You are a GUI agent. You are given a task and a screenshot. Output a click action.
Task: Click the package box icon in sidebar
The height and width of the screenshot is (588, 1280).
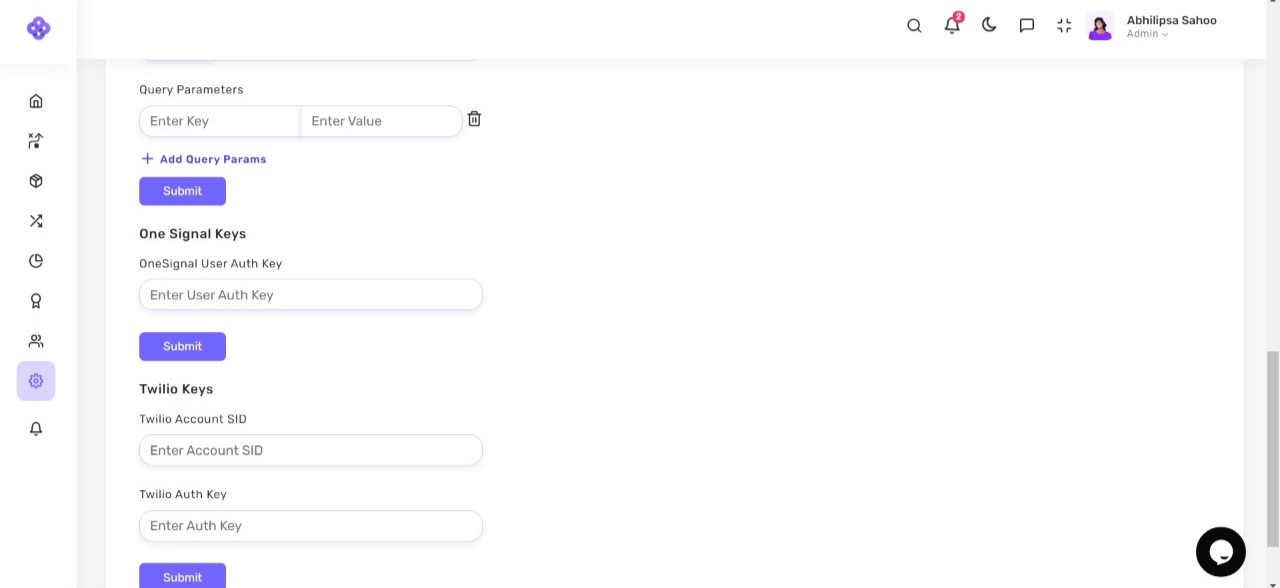[36, 181]
